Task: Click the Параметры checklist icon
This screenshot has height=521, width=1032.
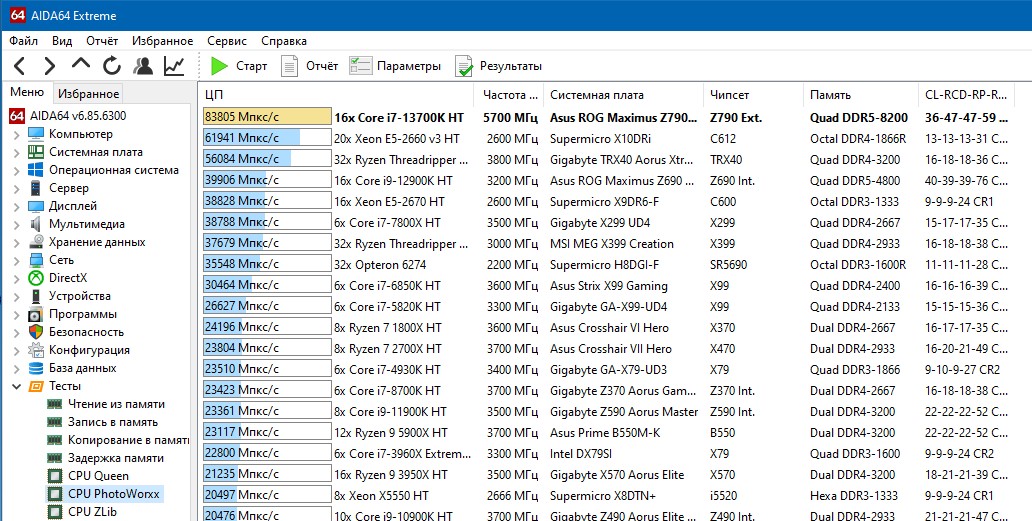Action: pos(361,66)
